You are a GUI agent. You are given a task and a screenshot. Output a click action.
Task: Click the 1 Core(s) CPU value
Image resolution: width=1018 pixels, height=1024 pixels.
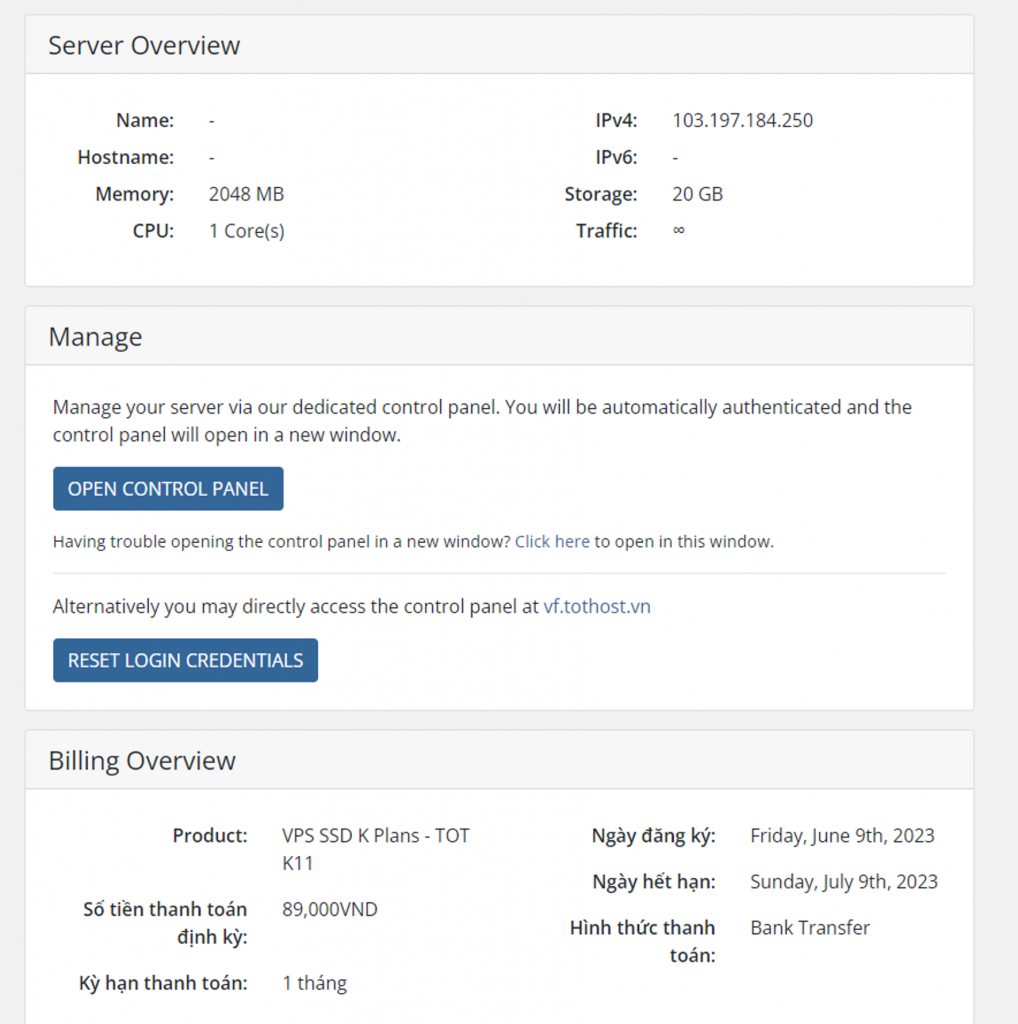[246, 231]
